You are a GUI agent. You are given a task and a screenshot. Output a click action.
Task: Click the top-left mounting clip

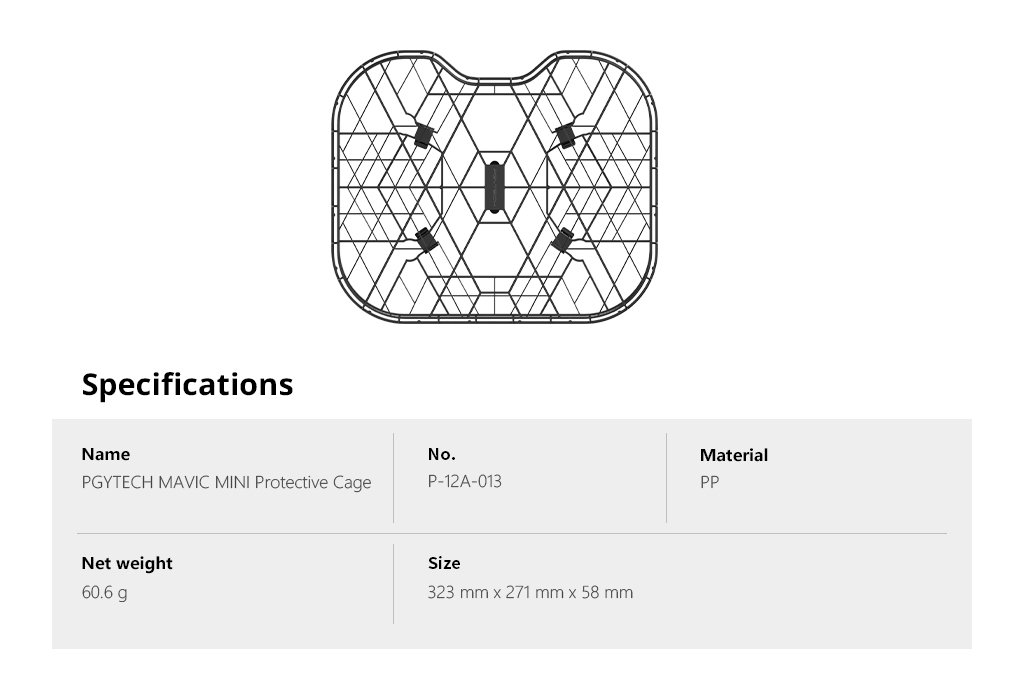[423, 135]
